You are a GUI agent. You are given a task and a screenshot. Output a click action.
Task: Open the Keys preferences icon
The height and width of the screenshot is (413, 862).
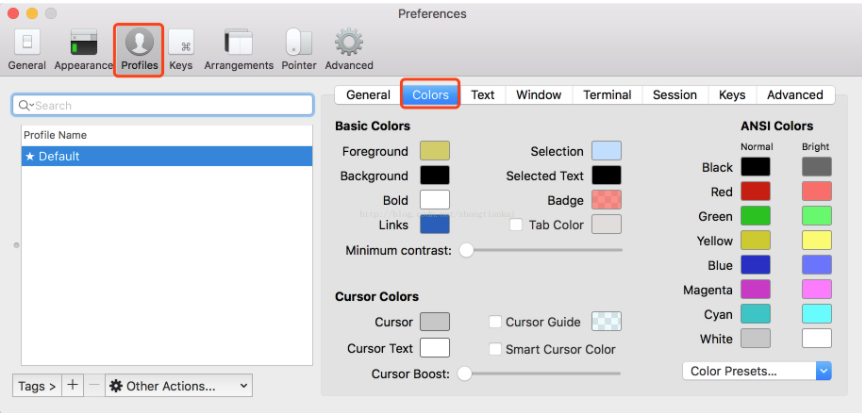pyautogui.click(x=181, y=44)
